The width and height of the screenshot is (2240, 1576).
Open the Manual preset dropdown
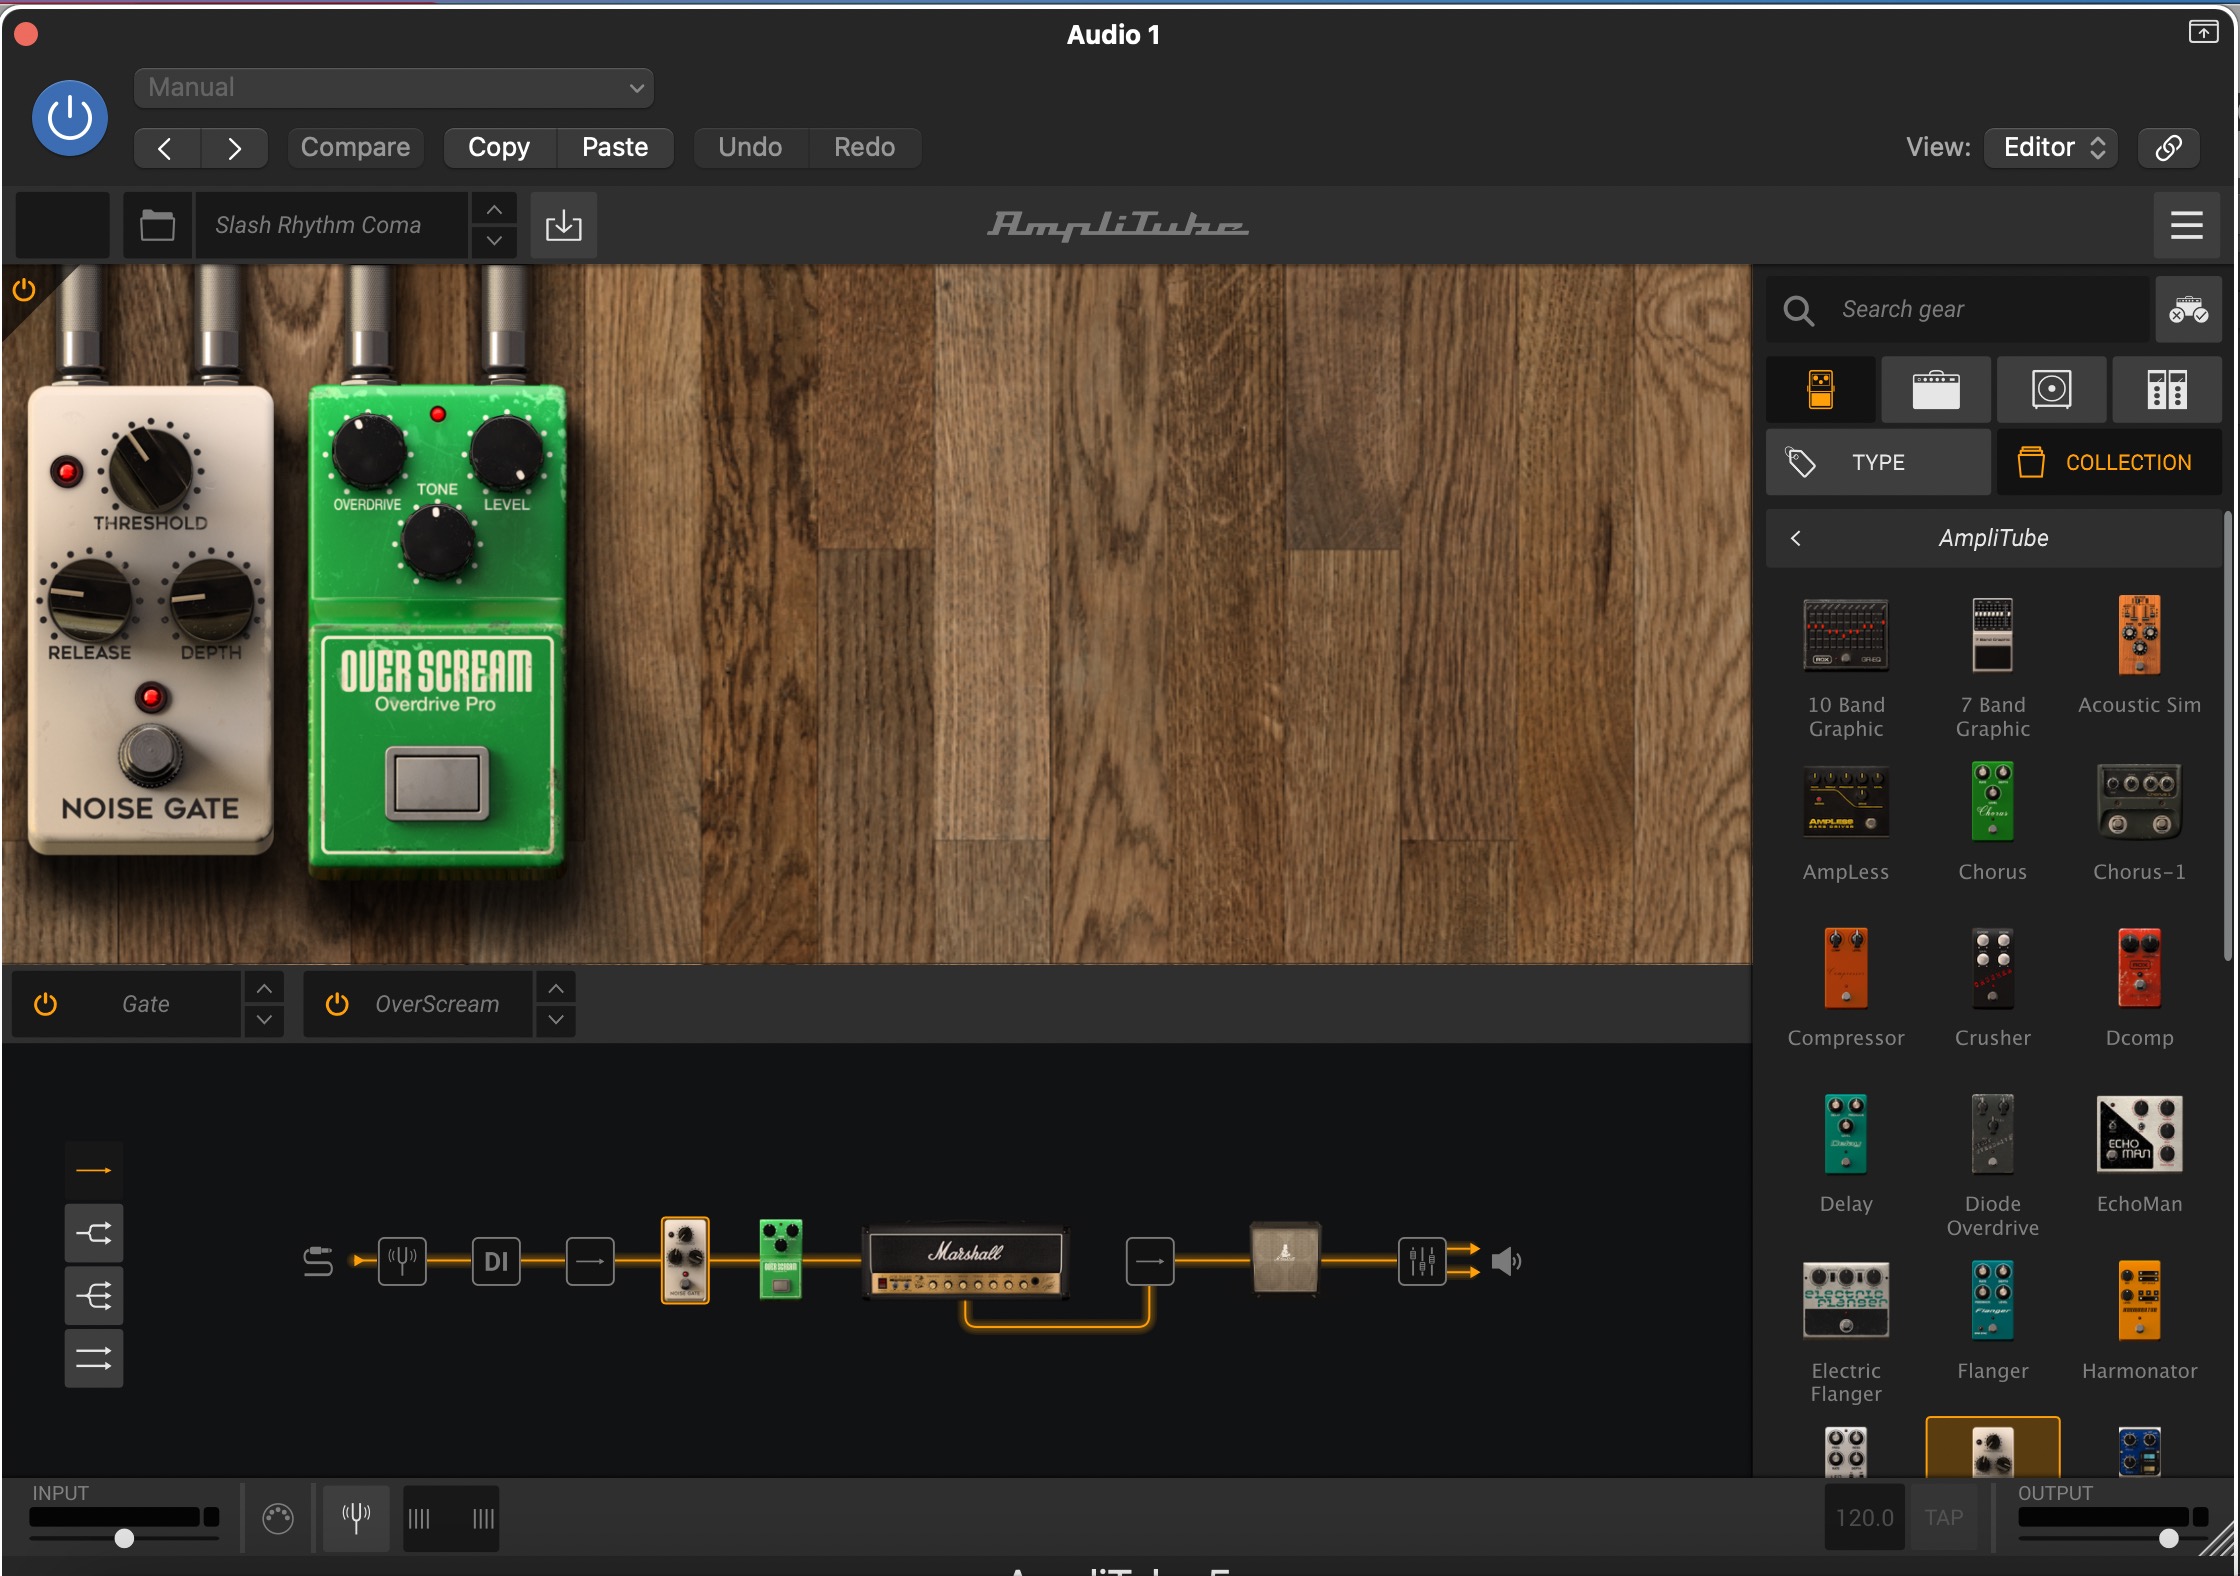[x=394, y=87]
